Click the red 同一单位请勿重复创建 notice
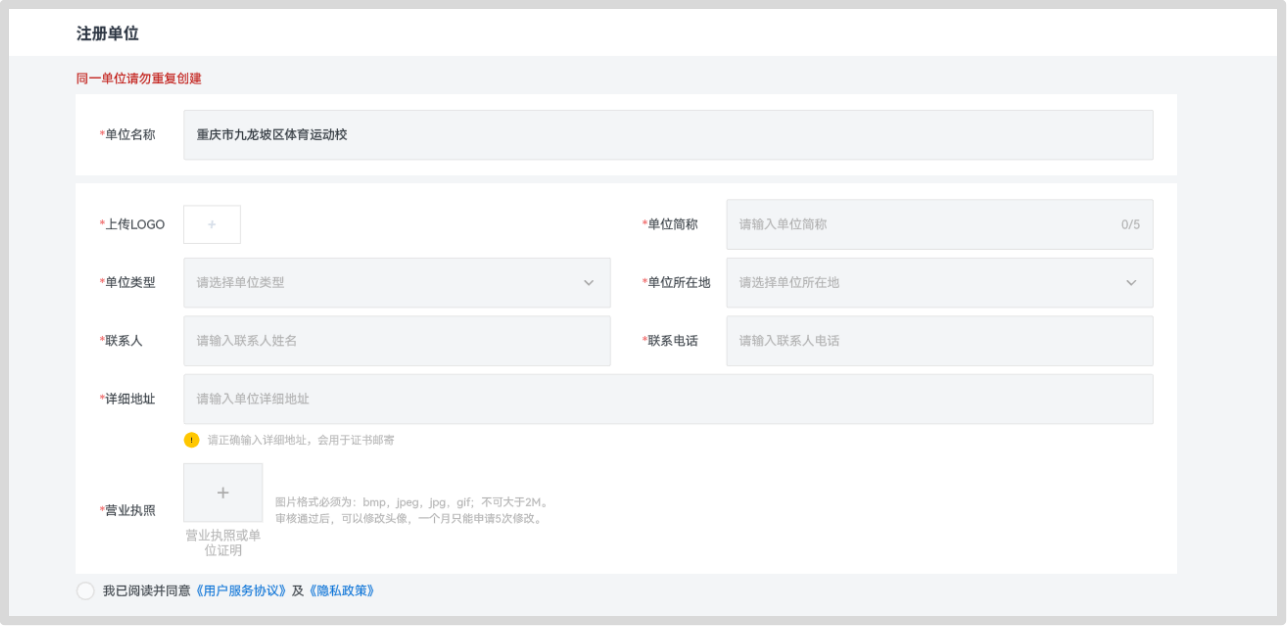Screen dimensions: 1287x626 tap(139, 78)
